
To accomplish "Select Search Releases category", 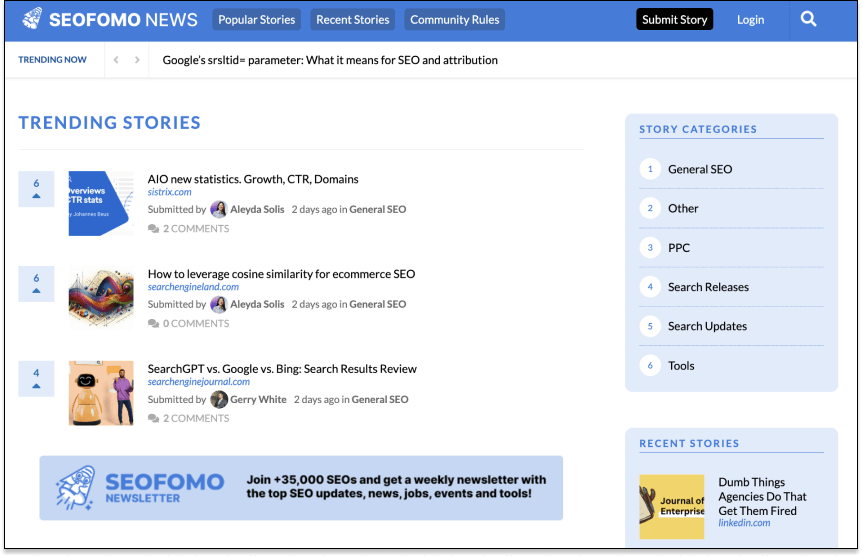I will (708, 287).
